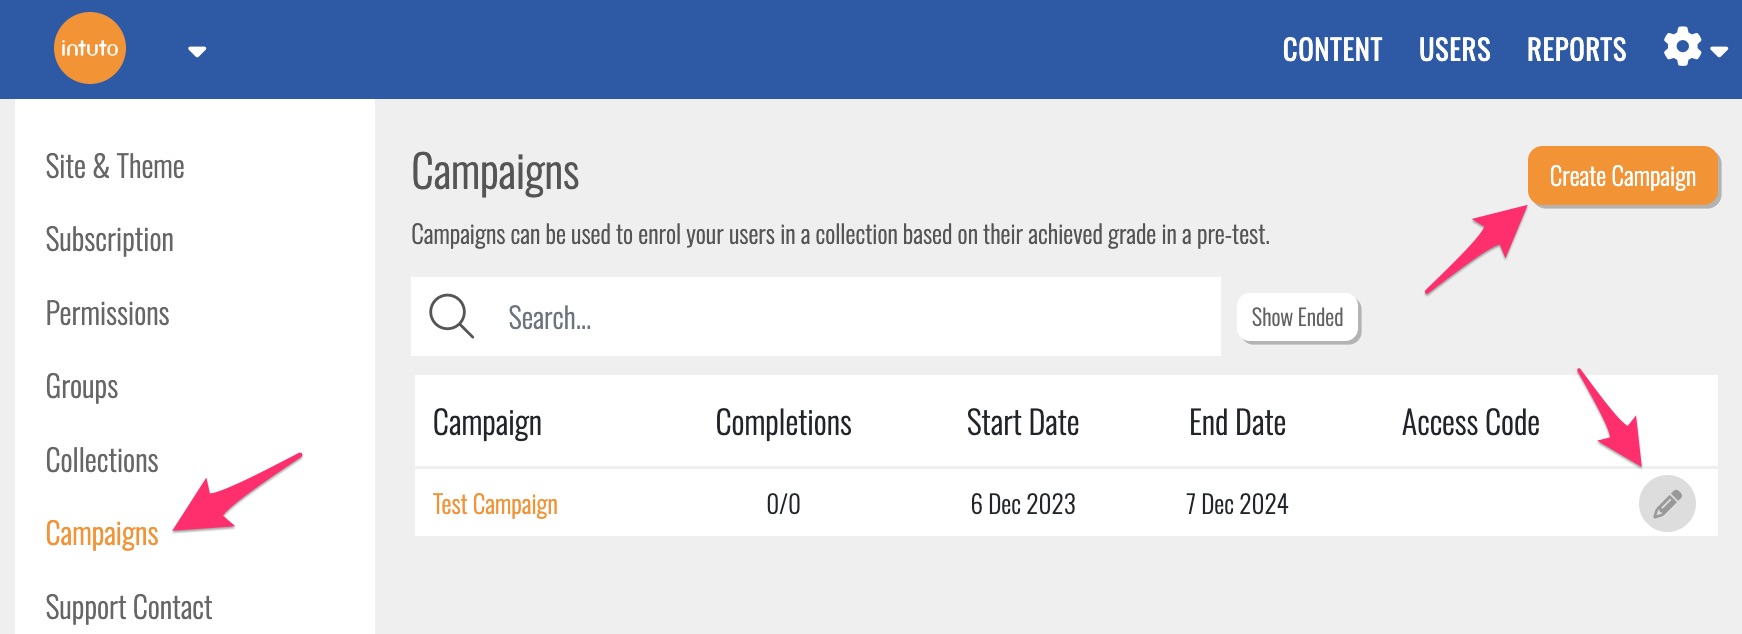This screenshot has height=634, width=1742.
Task: Open the Users menu
Action: [x=1454, y=49]
